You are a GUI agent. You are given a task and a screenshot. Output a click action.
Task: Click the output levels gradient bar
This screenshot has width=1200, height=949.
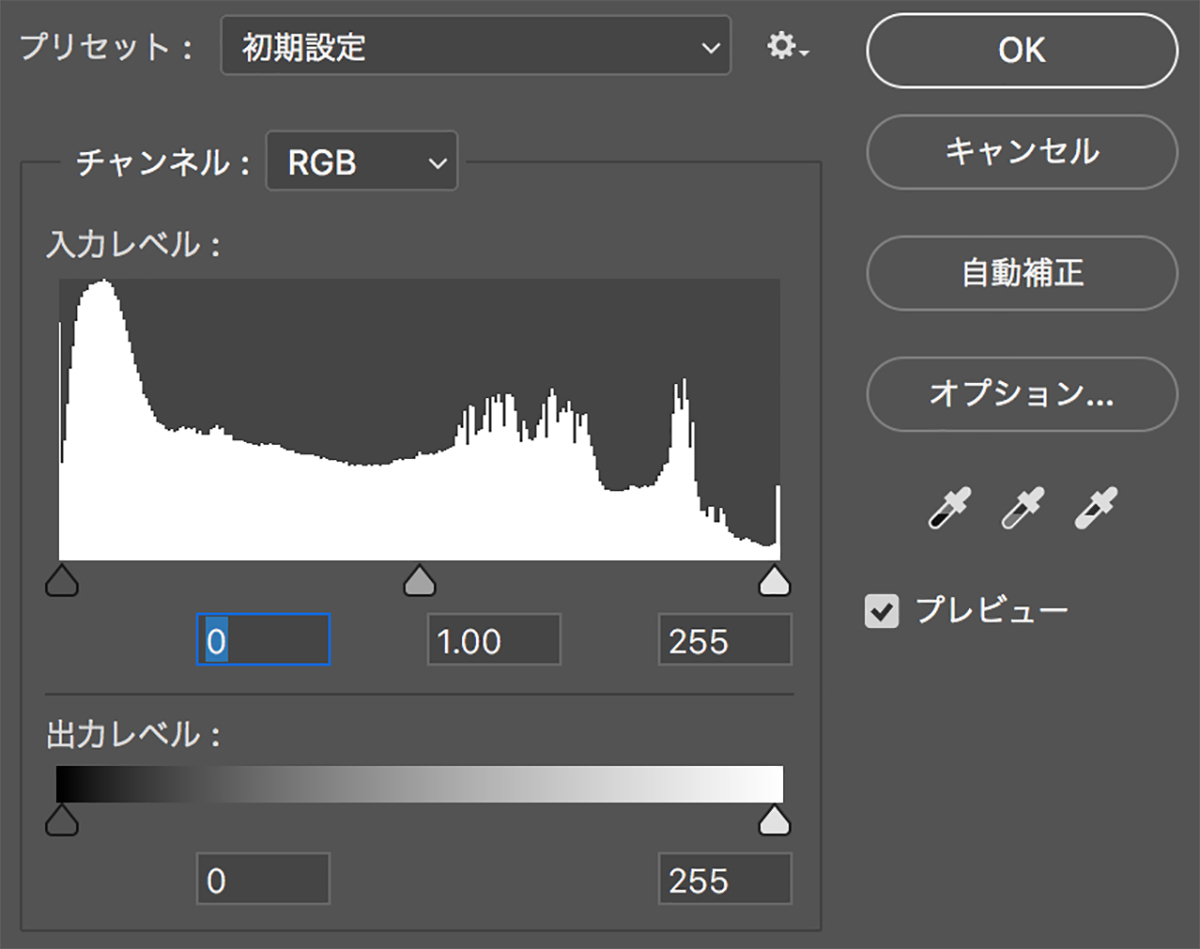pos(420,784)
